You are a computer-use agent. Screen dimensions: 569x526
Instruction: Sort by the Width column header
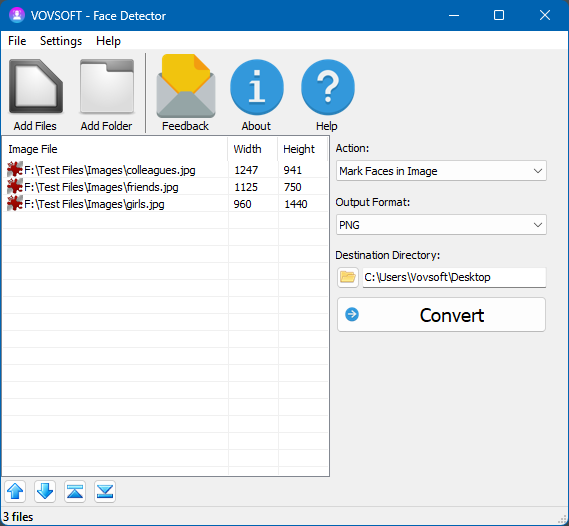click(x=253, y=149)
